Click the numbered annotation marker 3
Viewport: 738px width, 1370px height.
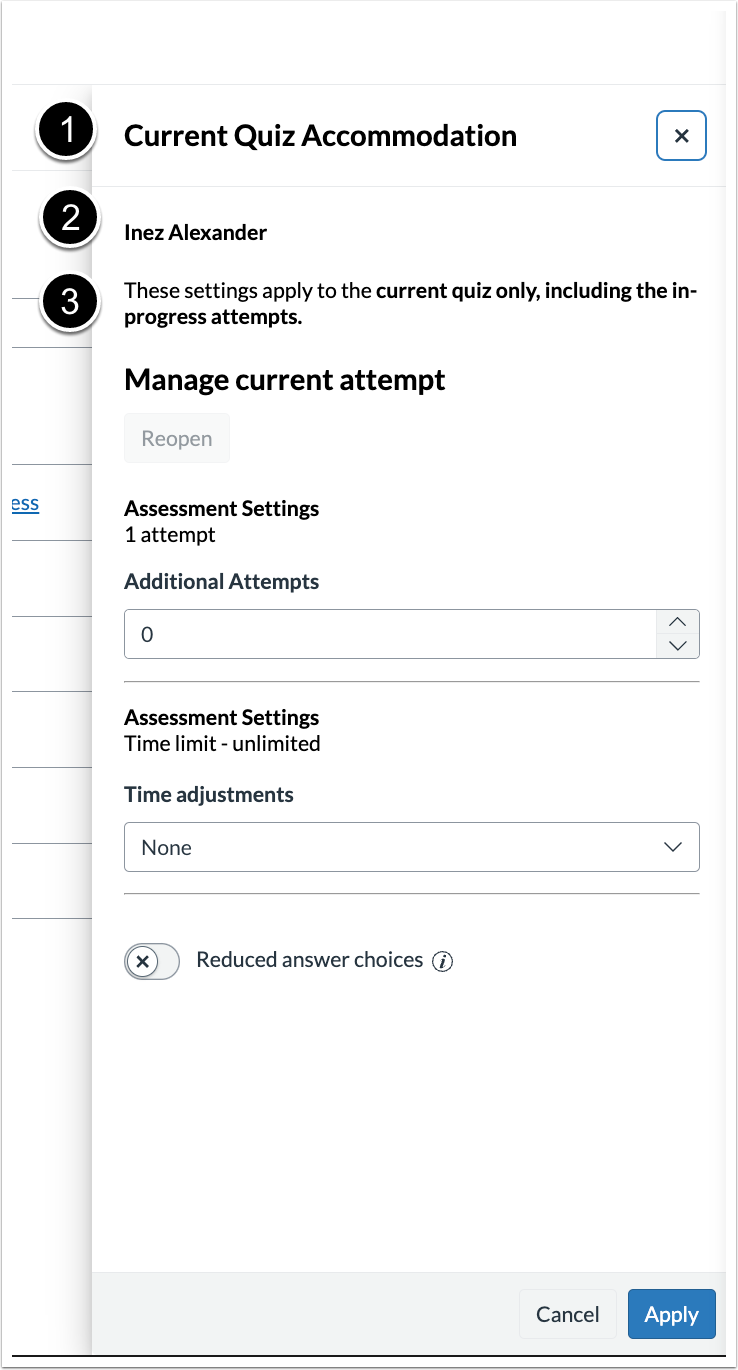pyautogui.click(x=69, y=301)
